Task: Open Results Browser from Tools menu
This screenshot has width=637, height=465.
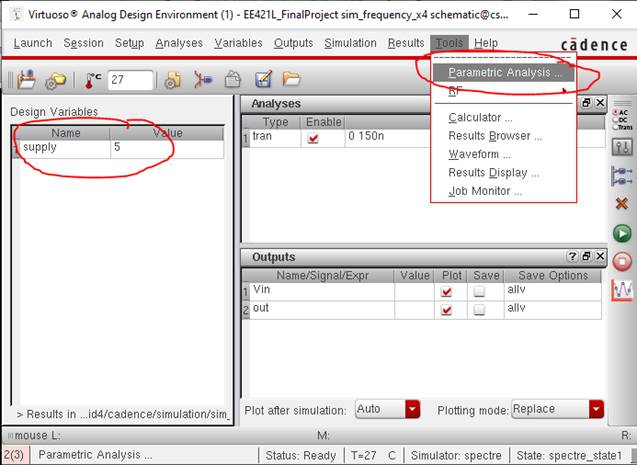Action: click(x=503, y=136)
